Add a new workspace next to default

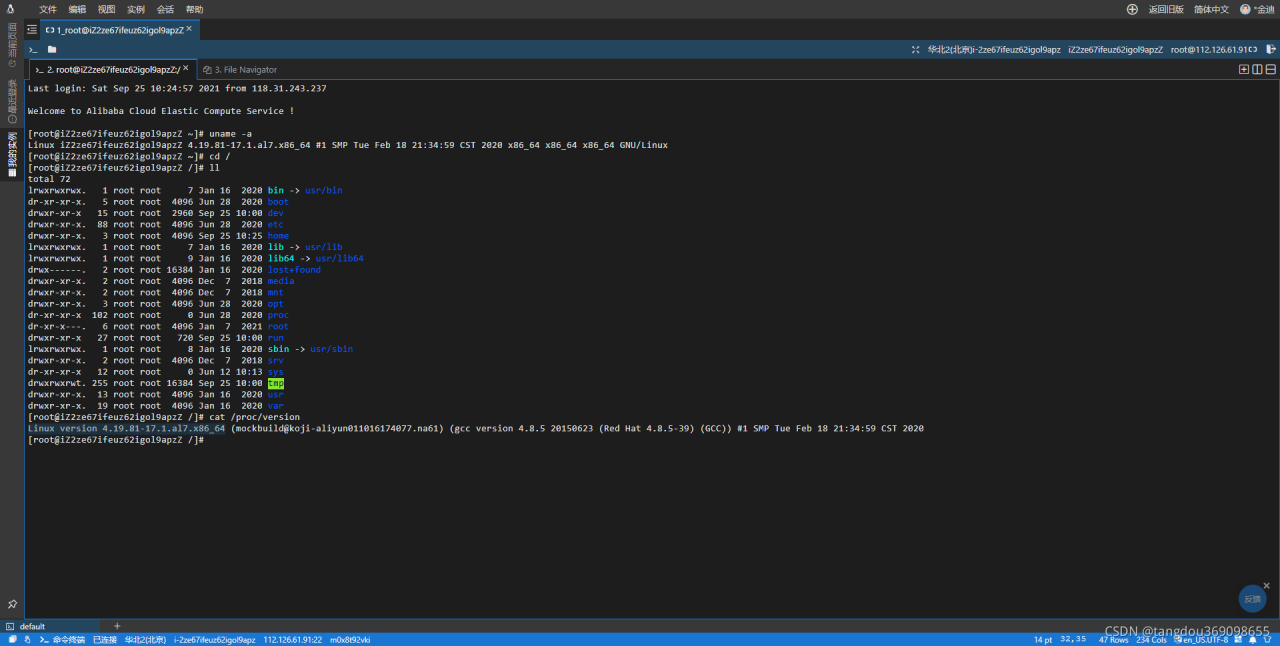117,626
